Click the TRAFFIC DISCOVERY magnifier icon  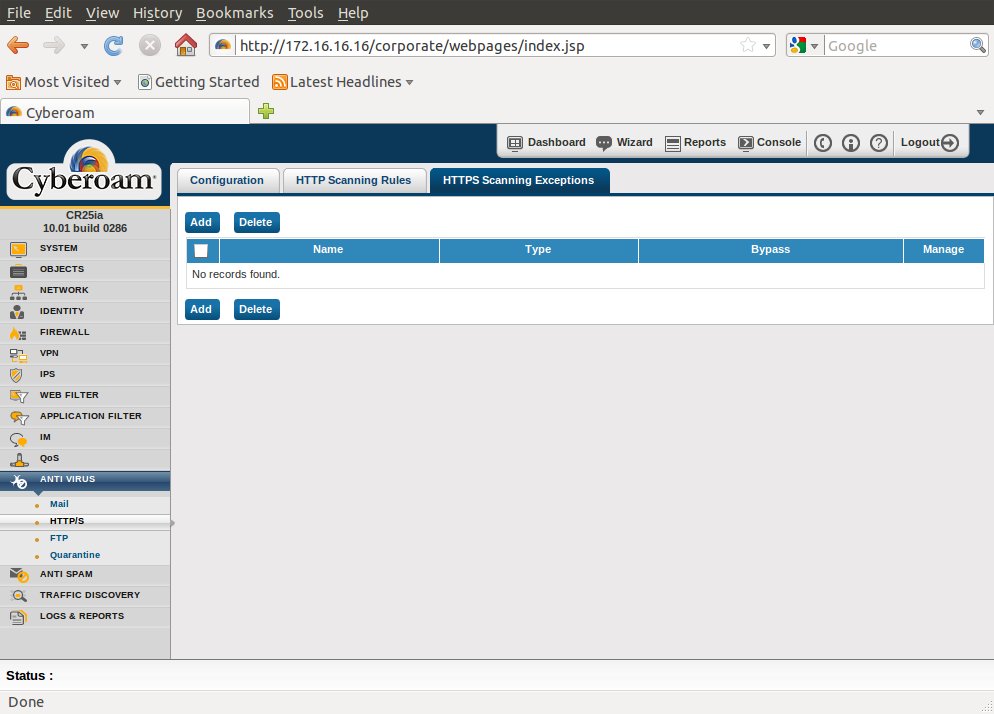(19, 595)
